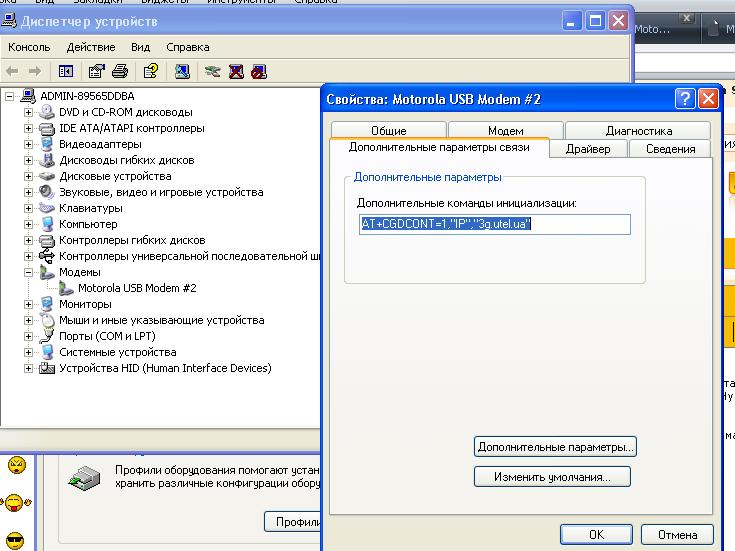Click the context help question mark button

(684, 99)
